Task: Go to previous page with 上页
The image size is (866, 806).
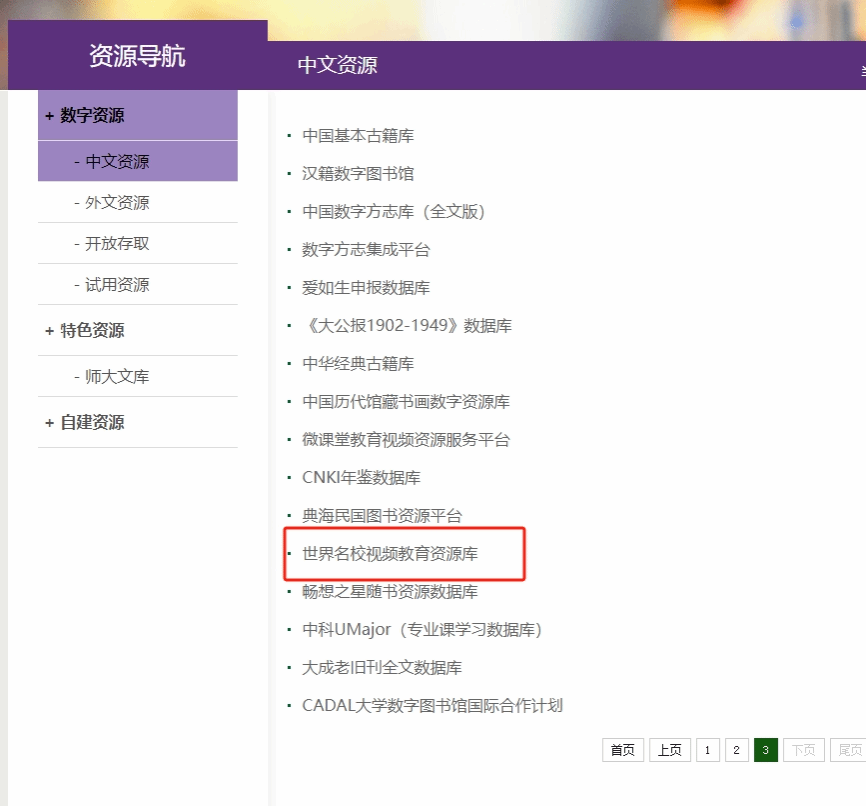Action: click(x=670, y=750)
